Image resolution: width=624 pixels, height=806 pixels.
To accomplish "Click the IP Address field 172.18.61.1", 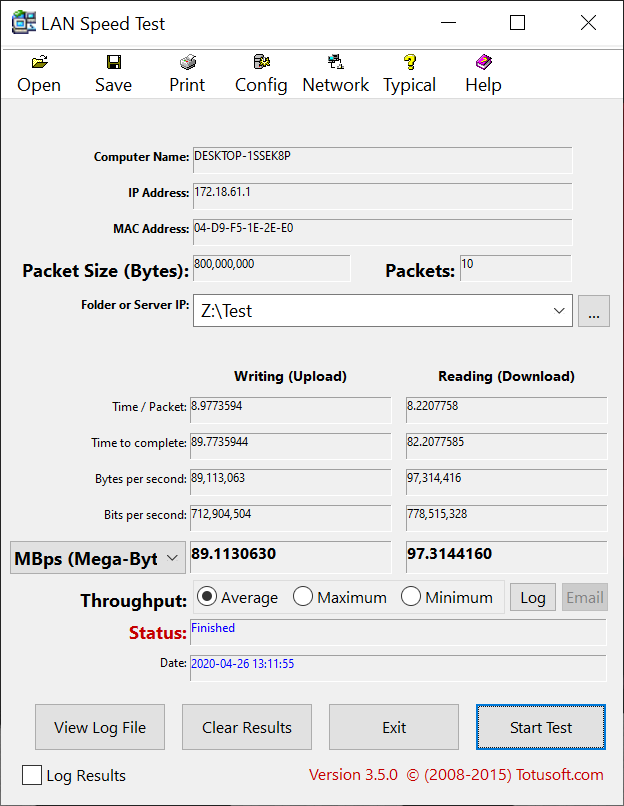I will tap(382, 196).
